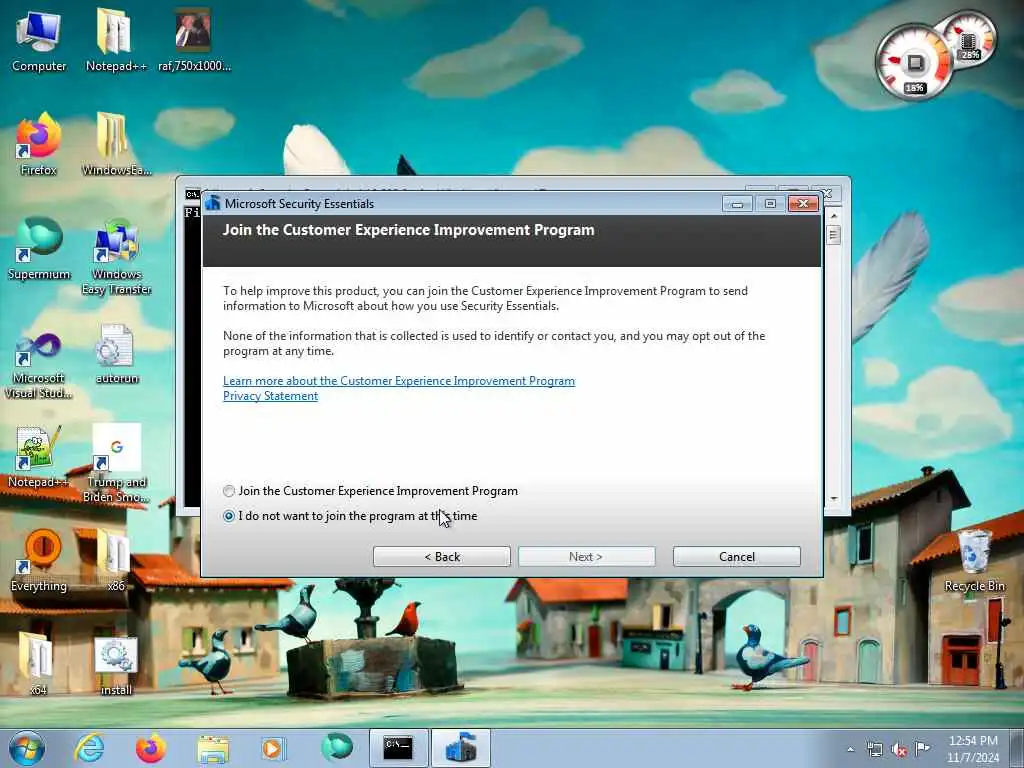Launch Internet Explorer from the taskbar
This screenshot has width=1024, height=768.
(x=89, y=748)
